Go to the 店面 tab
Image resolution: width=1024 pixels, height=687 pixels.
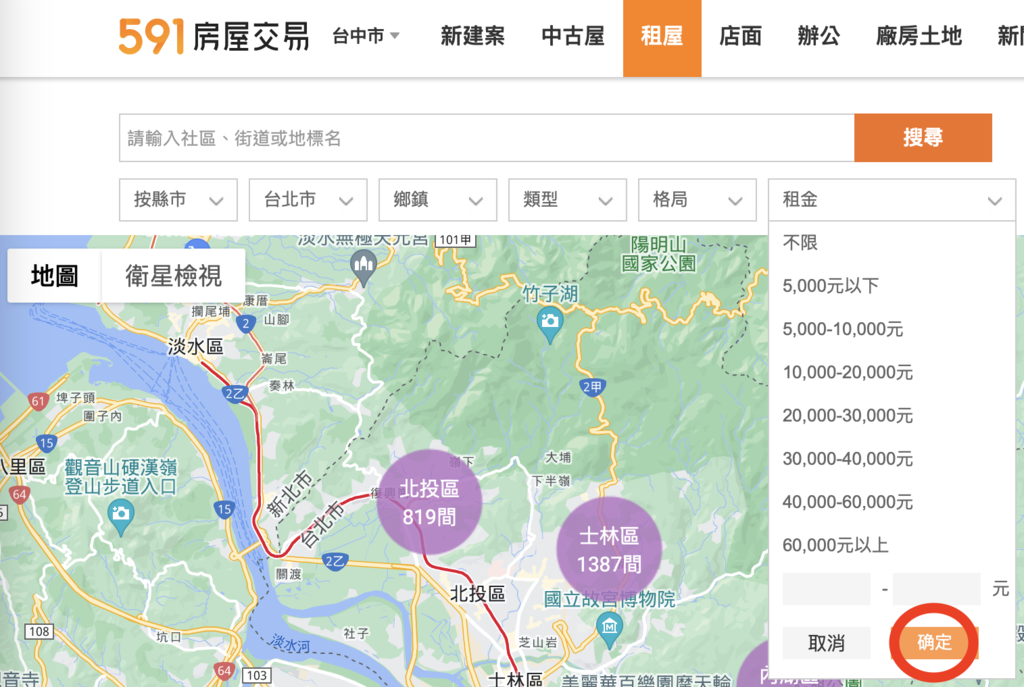741,36
